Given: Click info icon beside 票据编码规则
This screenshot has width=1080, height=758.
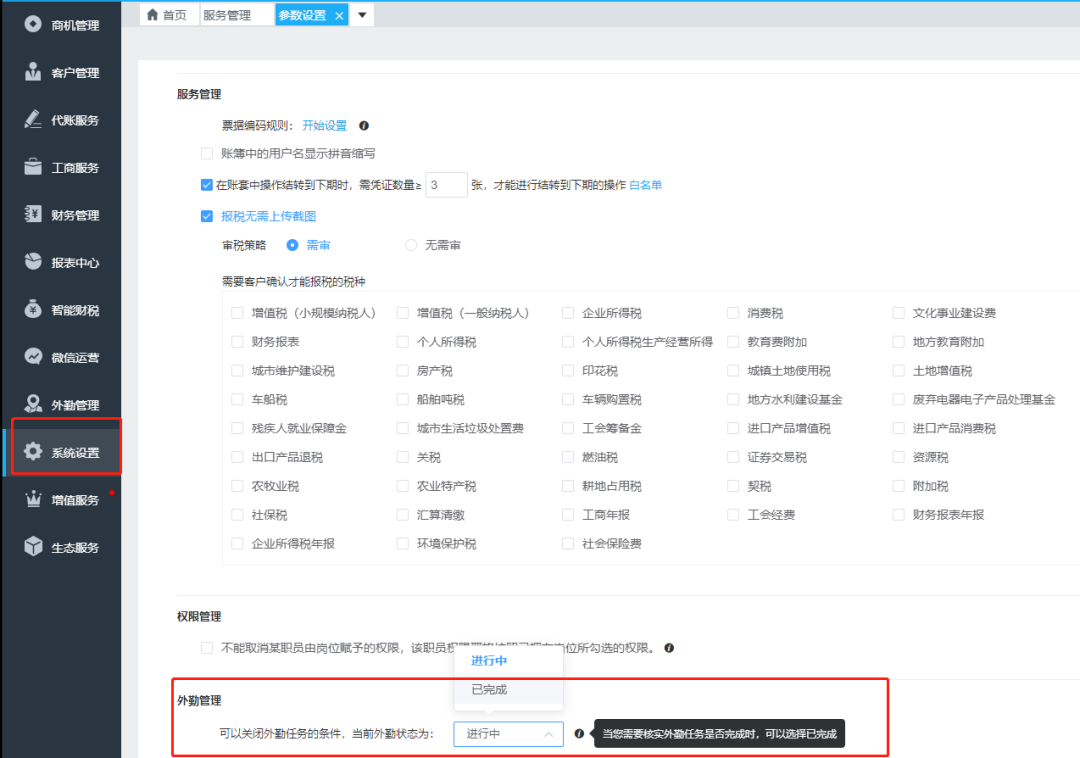Looking at the screenshot, I should 364,125.
